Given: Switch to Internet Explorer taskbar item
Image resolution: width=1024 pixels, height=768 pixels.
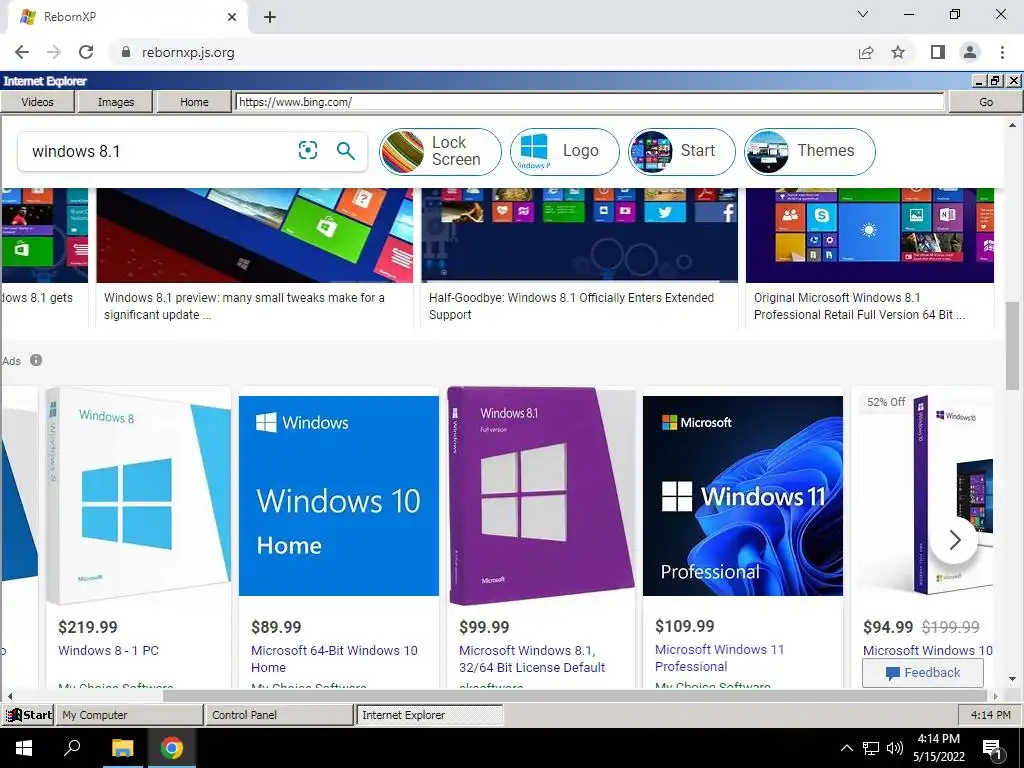Looking at the screenshot, I should (x=429, y=714).
